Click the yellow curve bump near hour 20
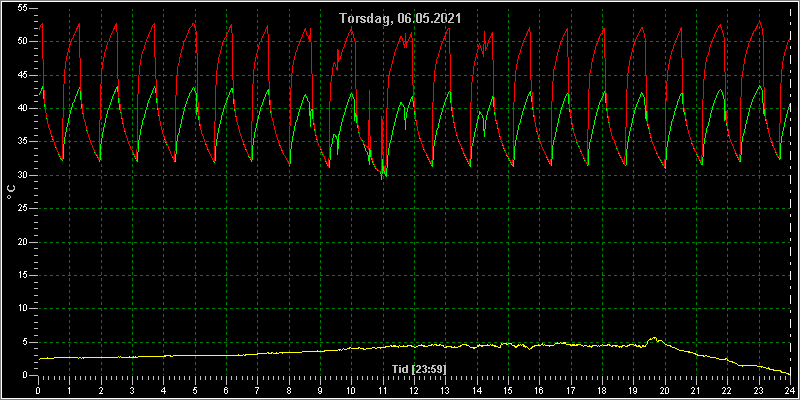The width and height of the screenshot is (800, 400). point(654,339)
